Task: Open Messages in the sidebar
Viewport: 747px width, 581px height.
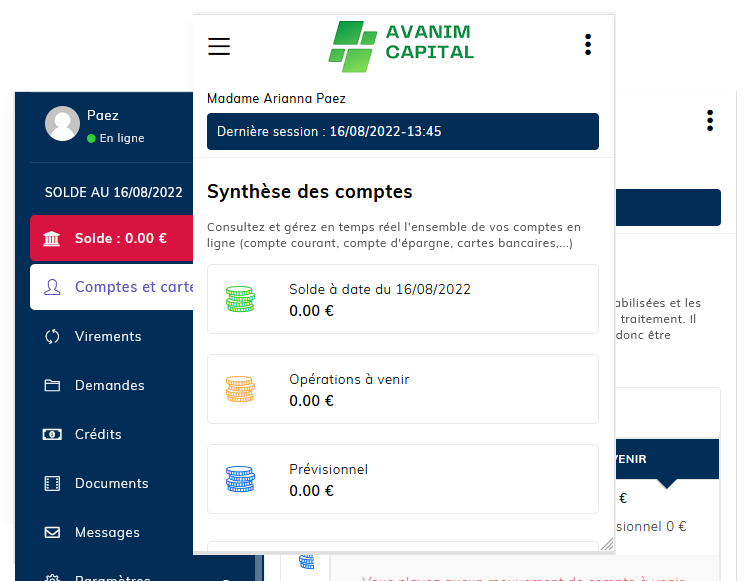Action: coord(107,532)
